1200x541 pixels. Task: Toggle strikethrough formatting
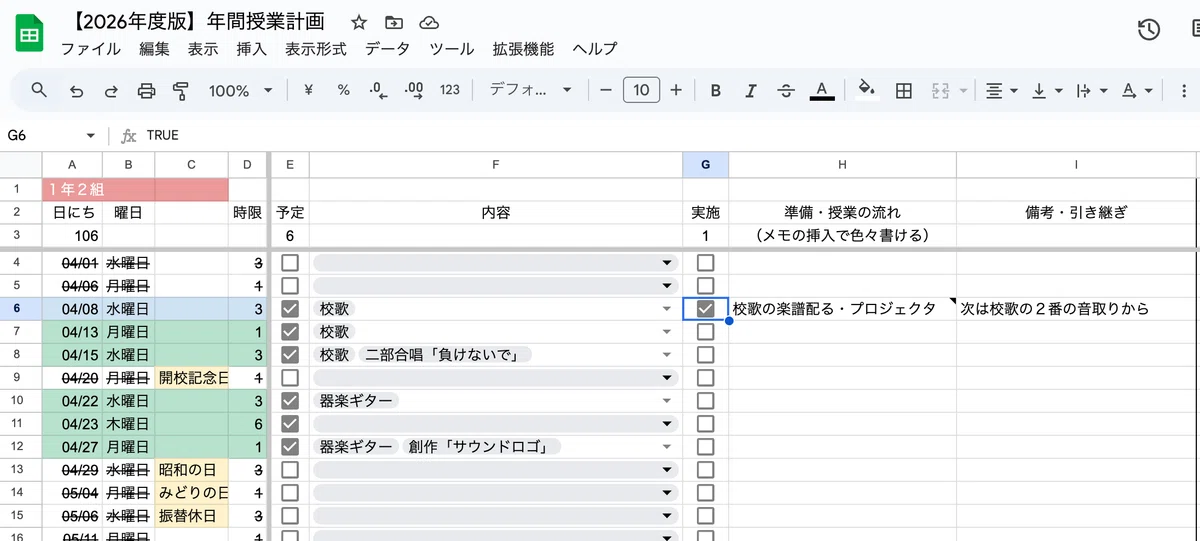786,91
